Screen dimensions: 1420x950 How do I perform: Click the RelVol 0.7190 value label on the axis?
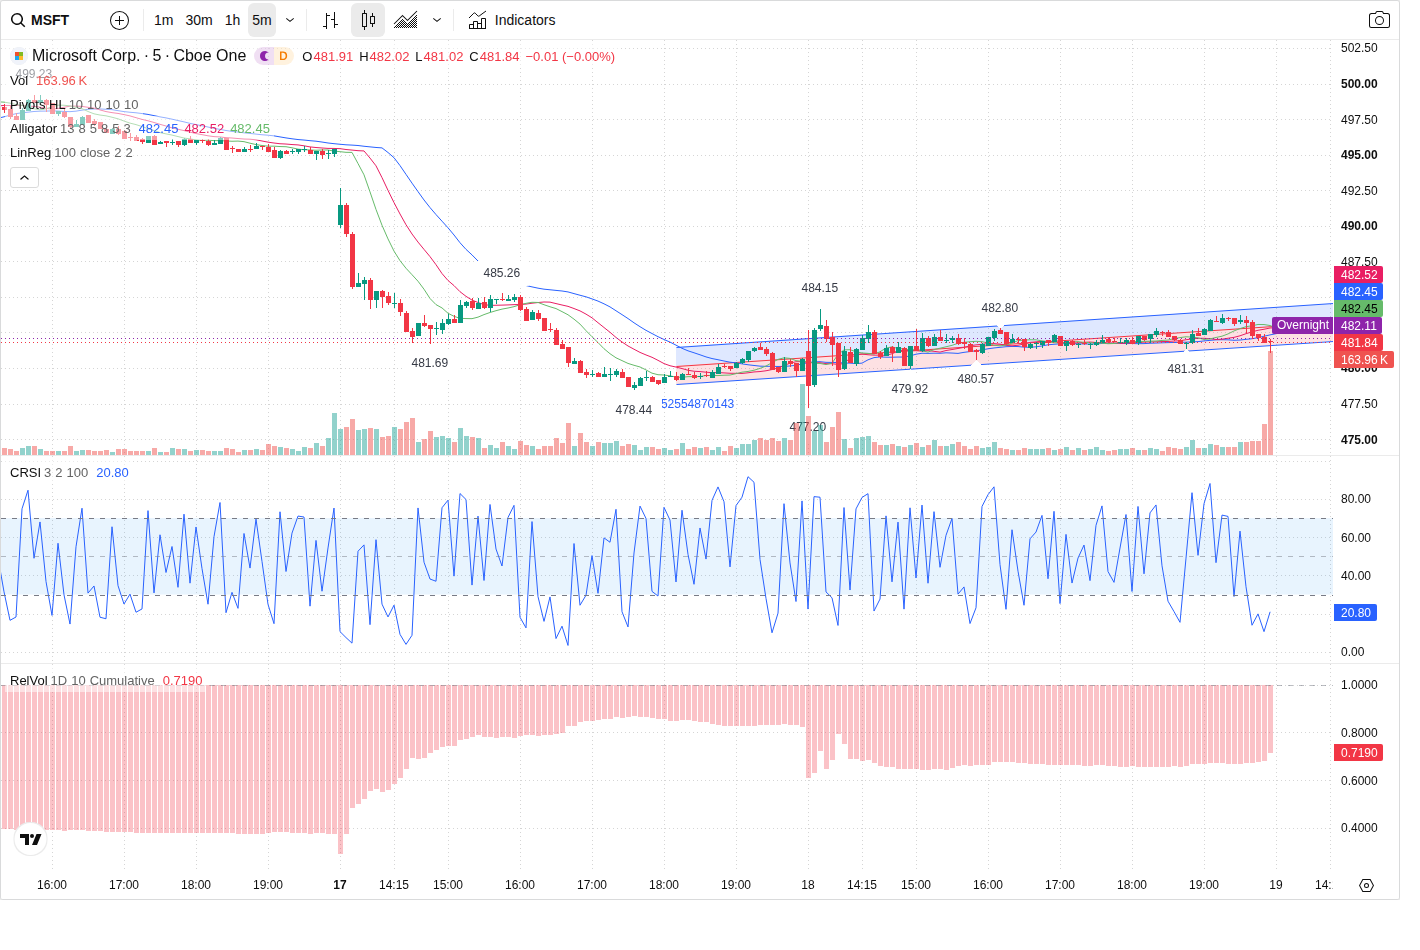(1359, 753)
